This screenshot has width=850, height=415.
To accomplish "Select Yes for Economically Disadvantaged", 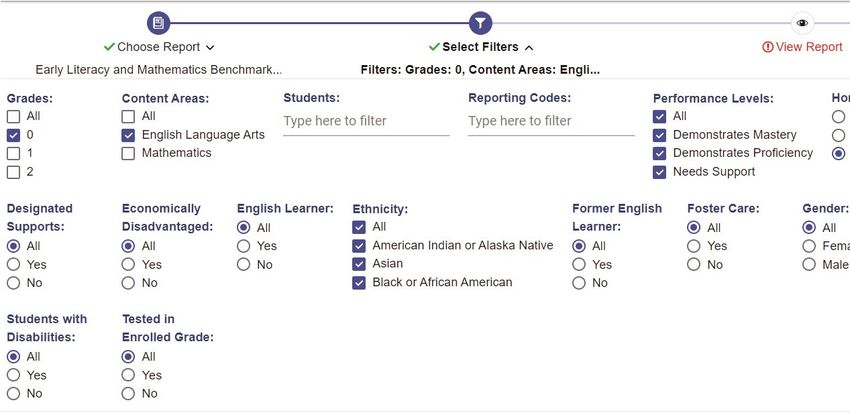I will [x=128, y=264].
